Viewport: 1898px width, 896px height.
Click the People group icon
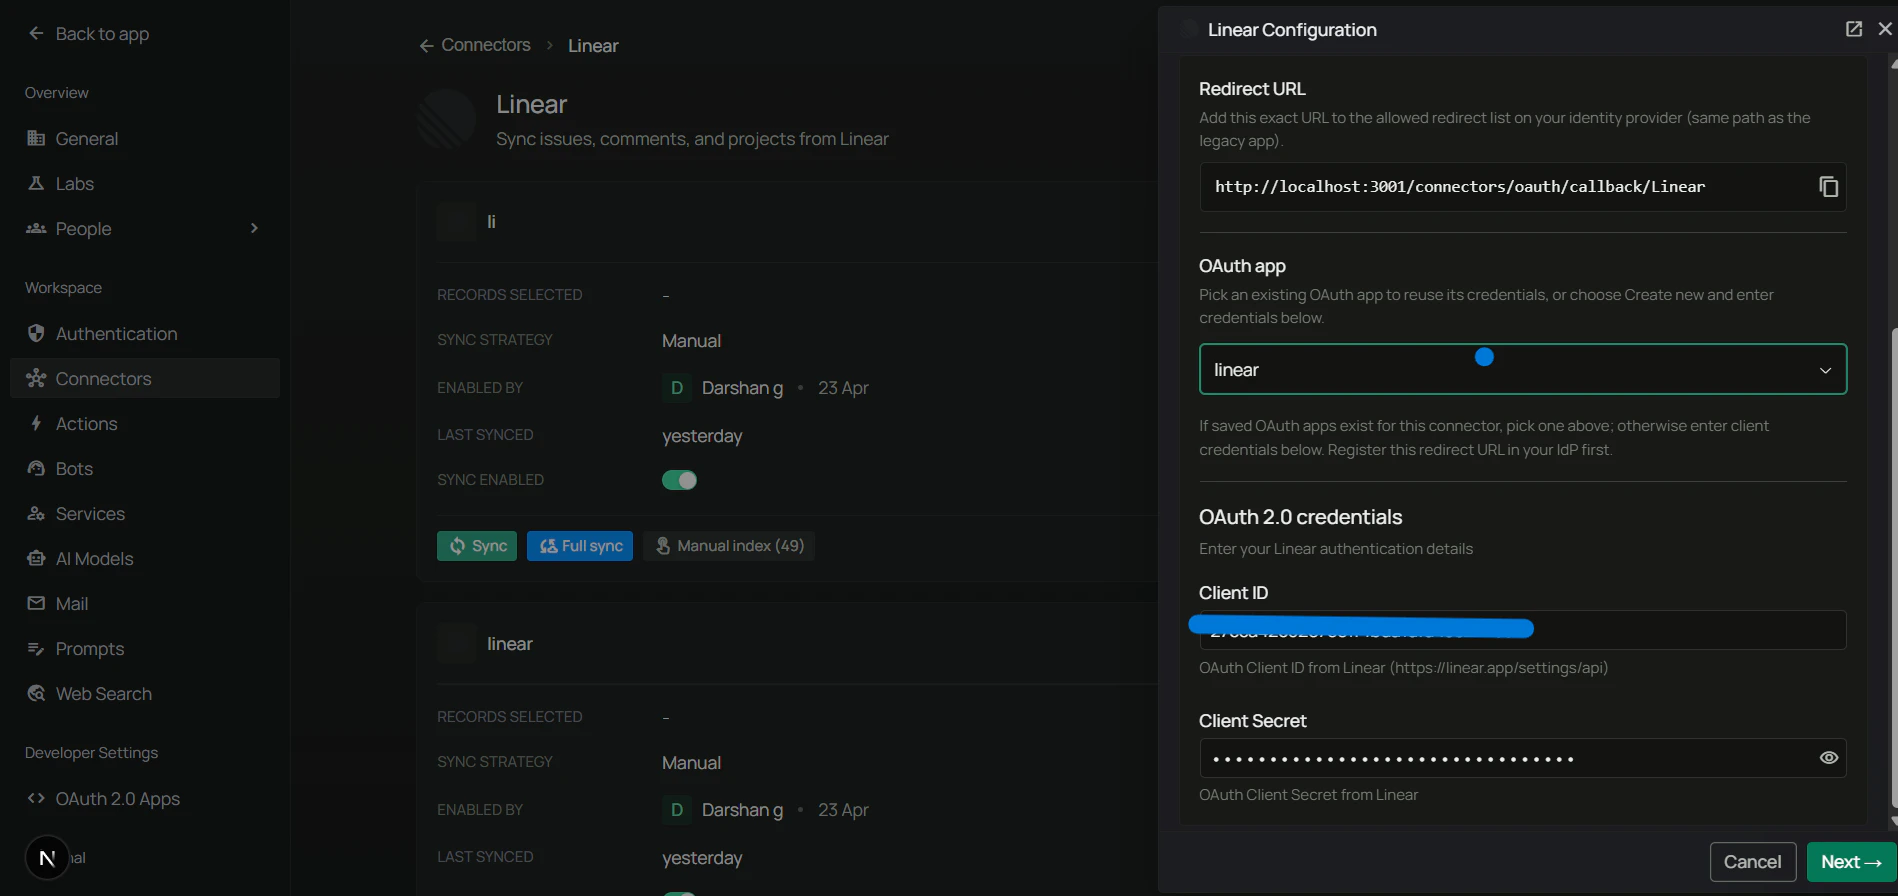click(36, 228)
